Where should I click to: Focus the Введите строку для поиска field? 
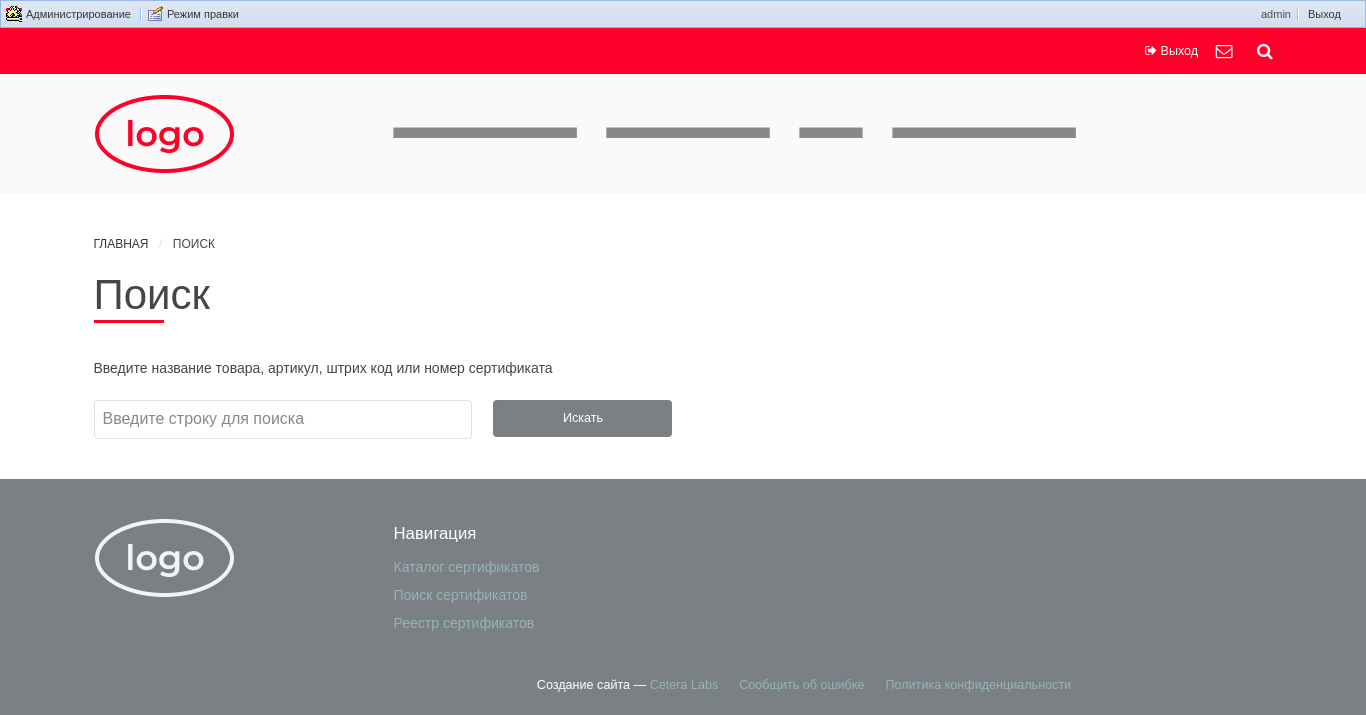pos(283,419)
